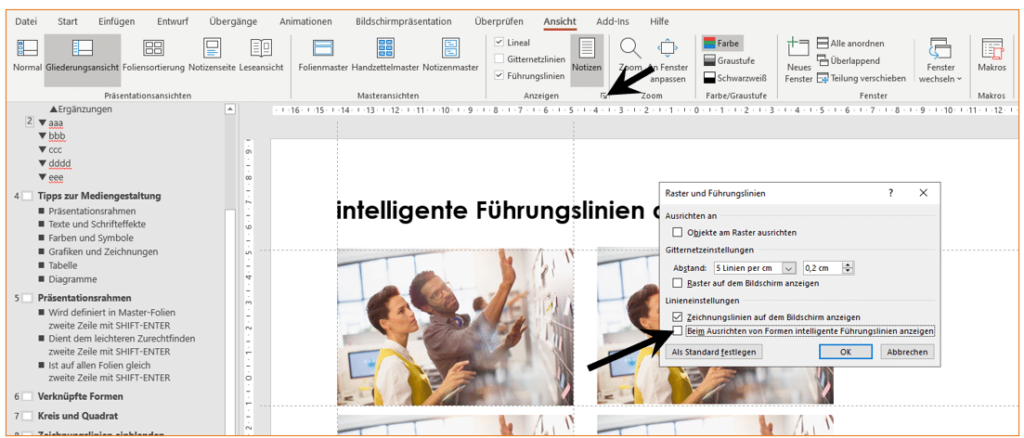Switch to Normal view
This screenshot has height=438, width=1024.
[27, 55]
